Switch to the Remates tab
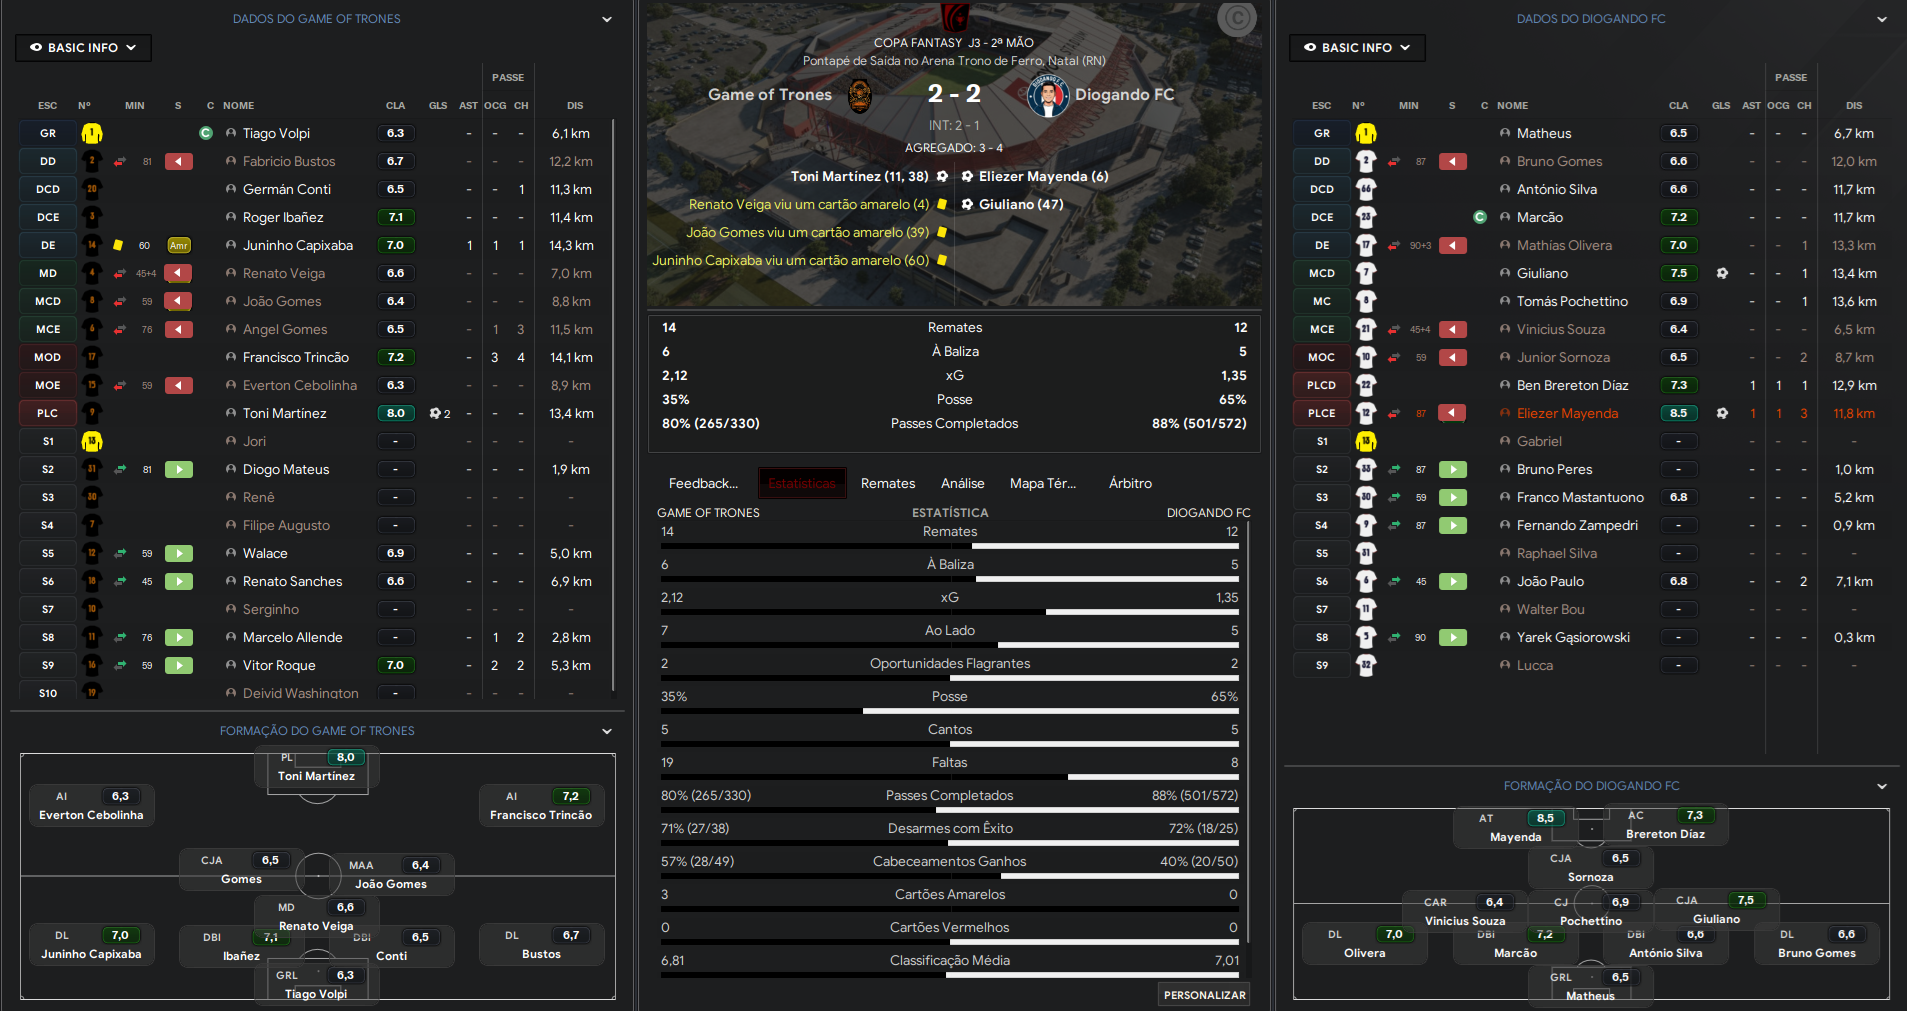The height and width of the screenshot is (1011, 1907). (x=888, y=483)
